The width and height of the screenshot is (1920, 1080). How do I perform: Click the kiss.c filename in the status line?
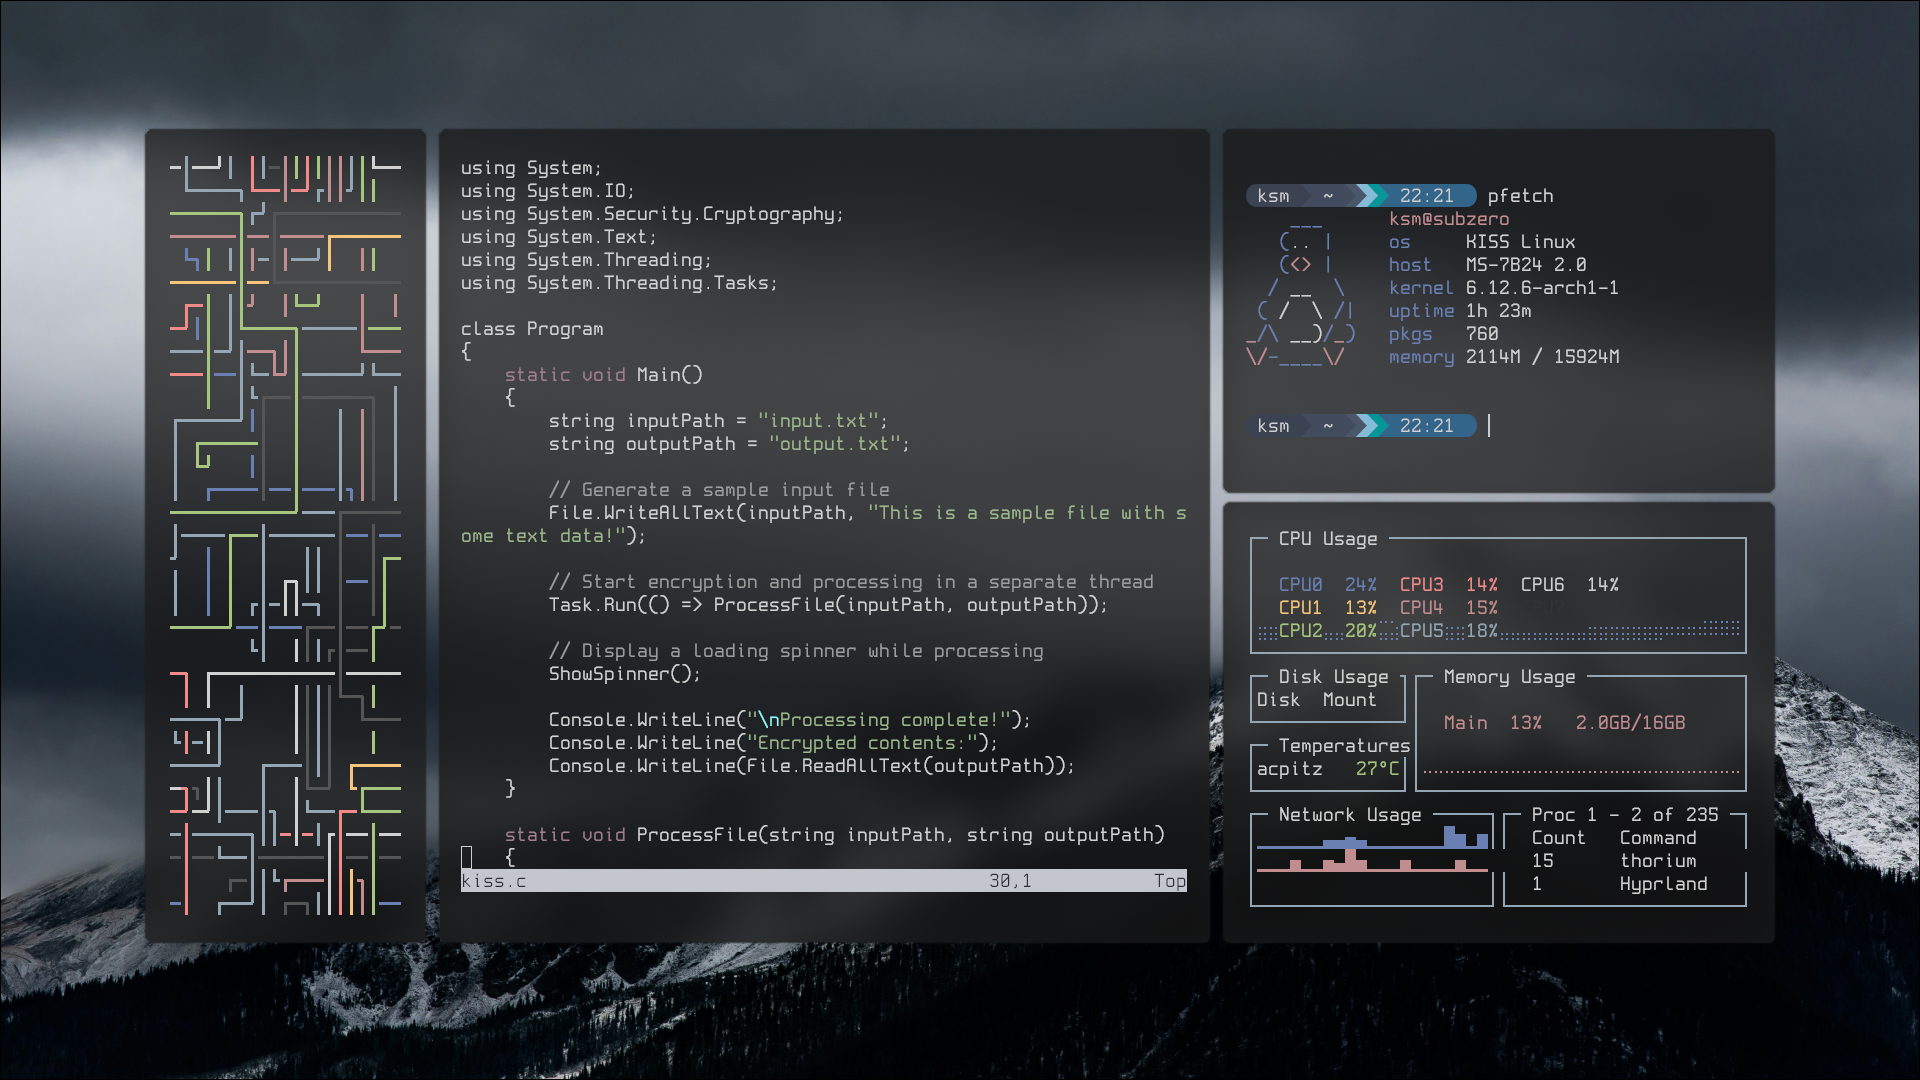click(x=493, y=881)
